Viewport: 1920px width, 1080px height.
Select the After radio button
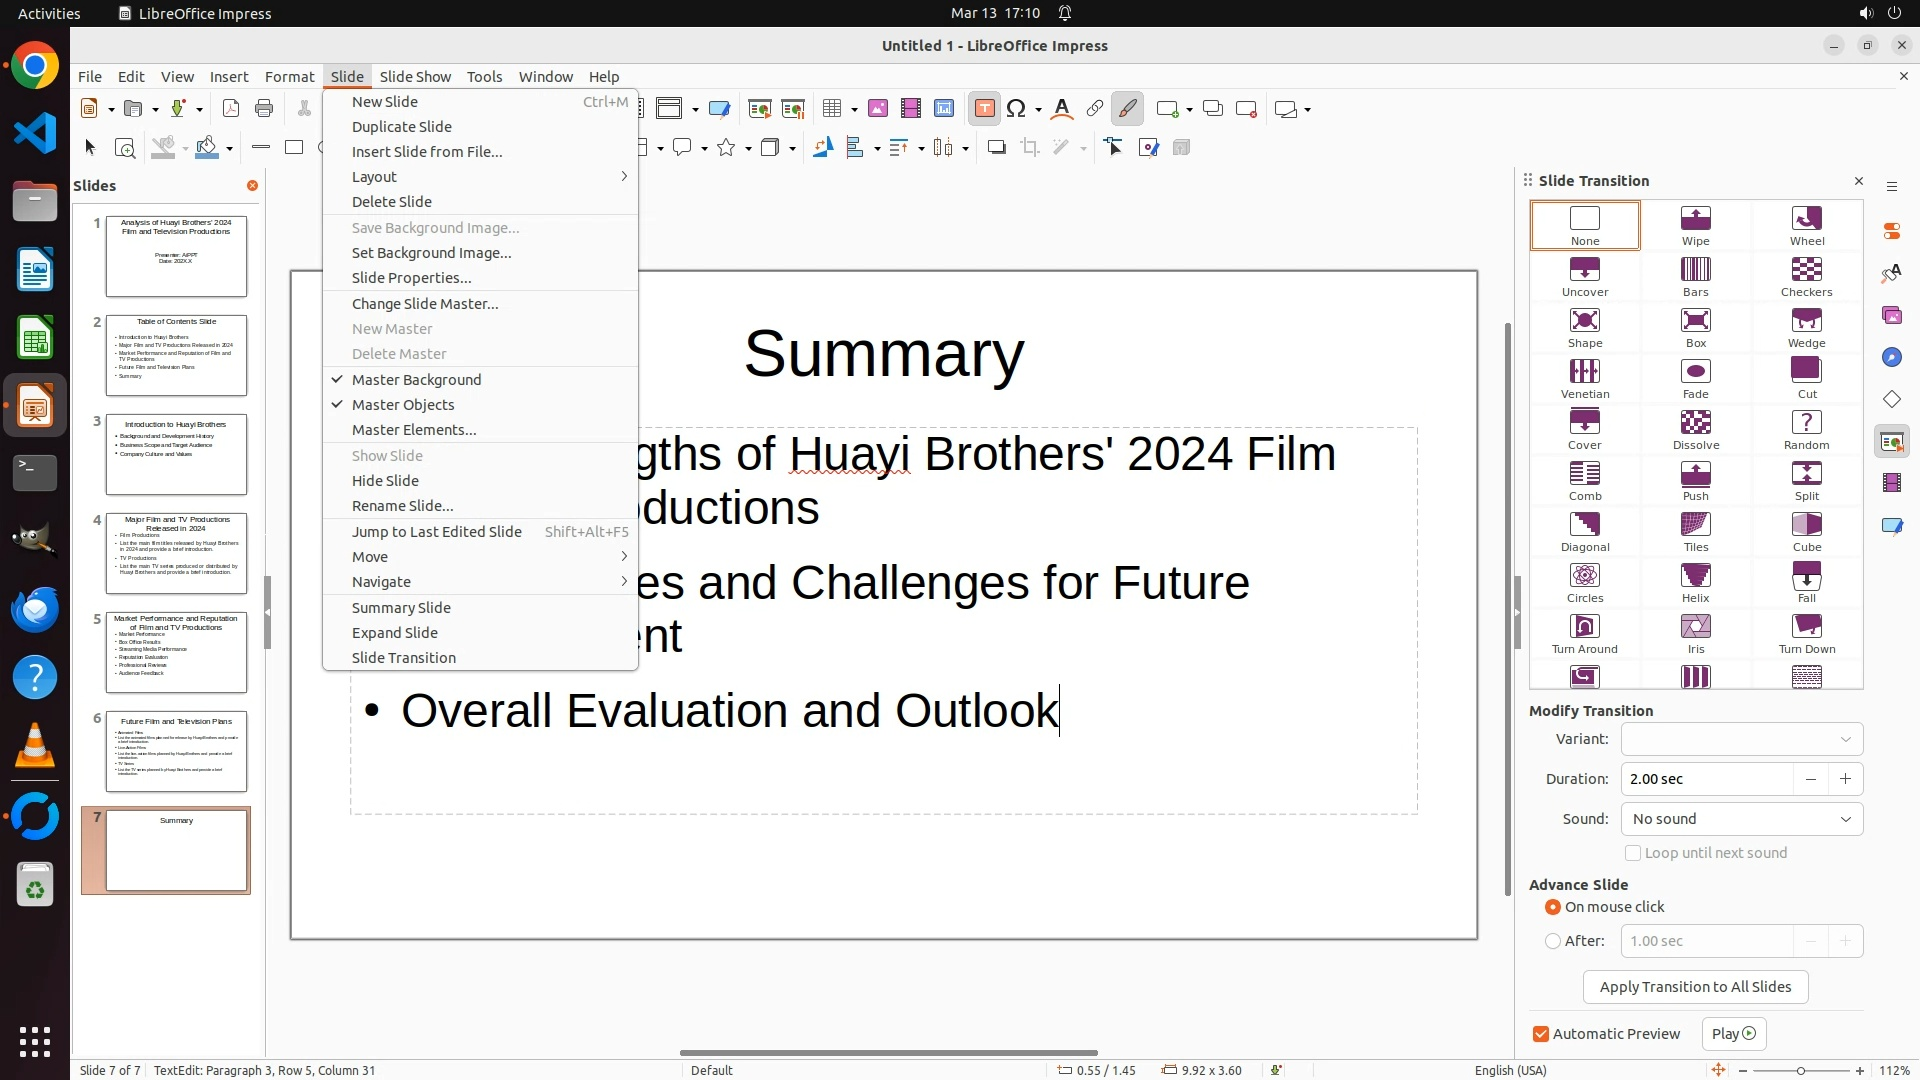(1553, 941)
